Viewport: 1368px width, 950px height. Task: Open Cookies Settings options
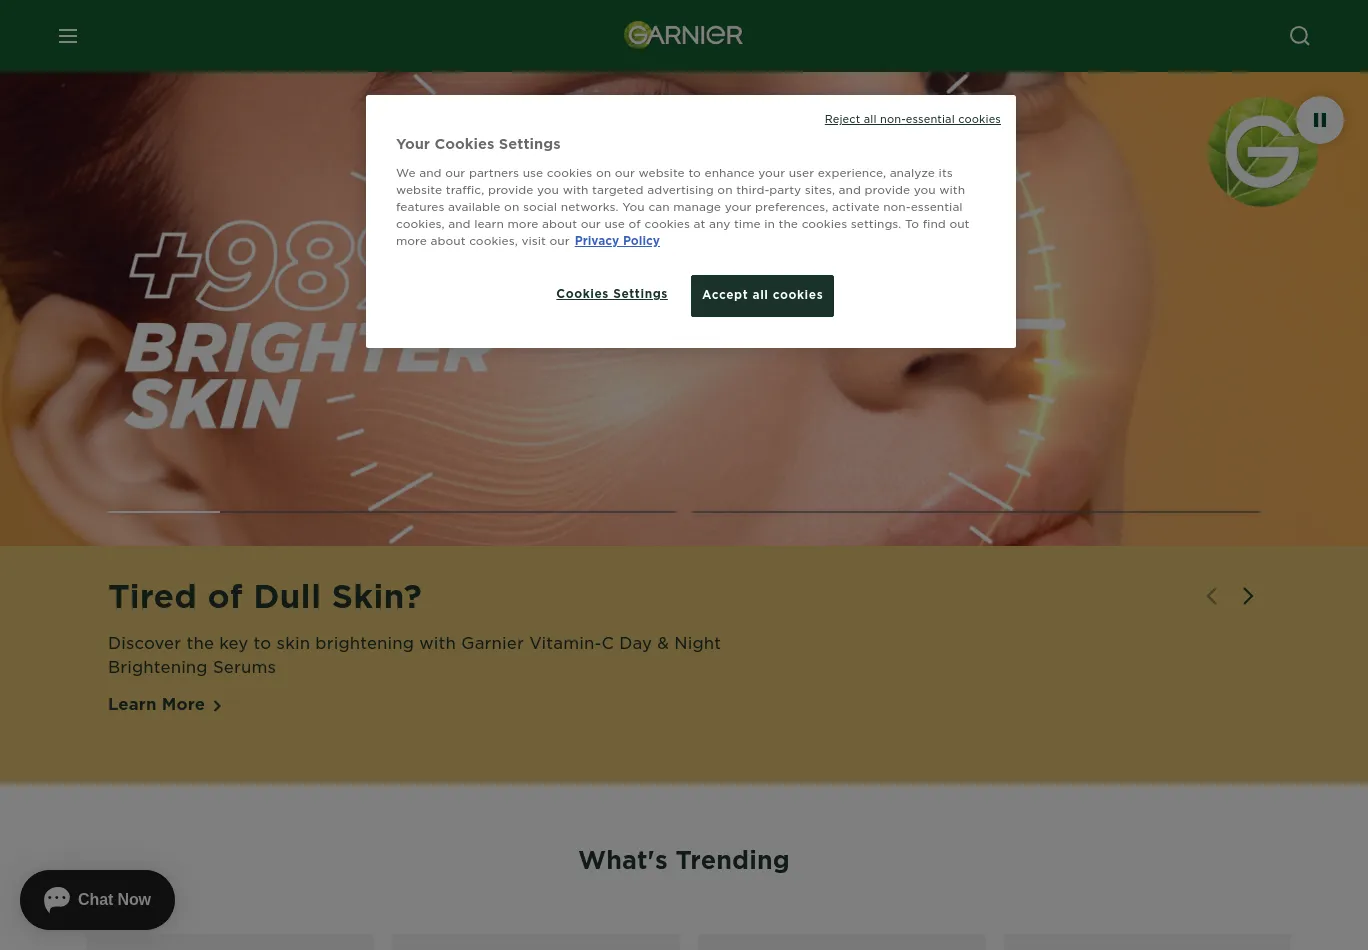pyautogui.click(x=612, y=294)
